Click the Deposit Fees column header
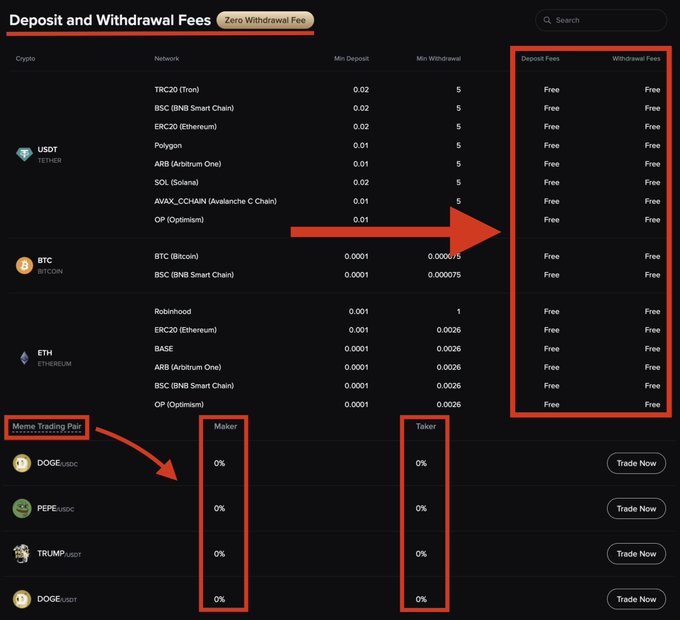Screen dimensions: 680x620 540,59
